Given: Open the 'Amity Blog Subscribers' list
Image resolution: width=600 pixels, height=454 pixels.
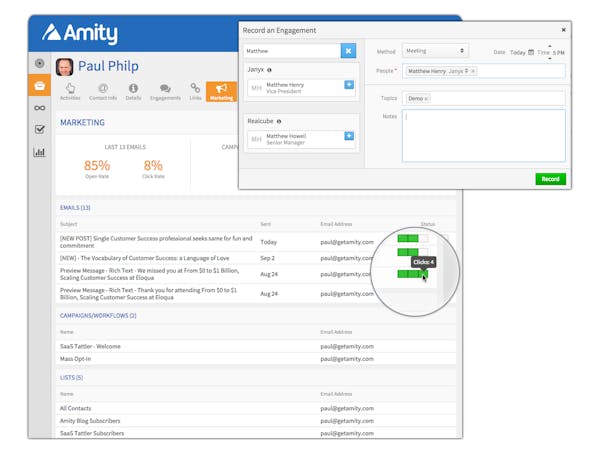Looking at the screenshot, I should [x=90, y=421].
